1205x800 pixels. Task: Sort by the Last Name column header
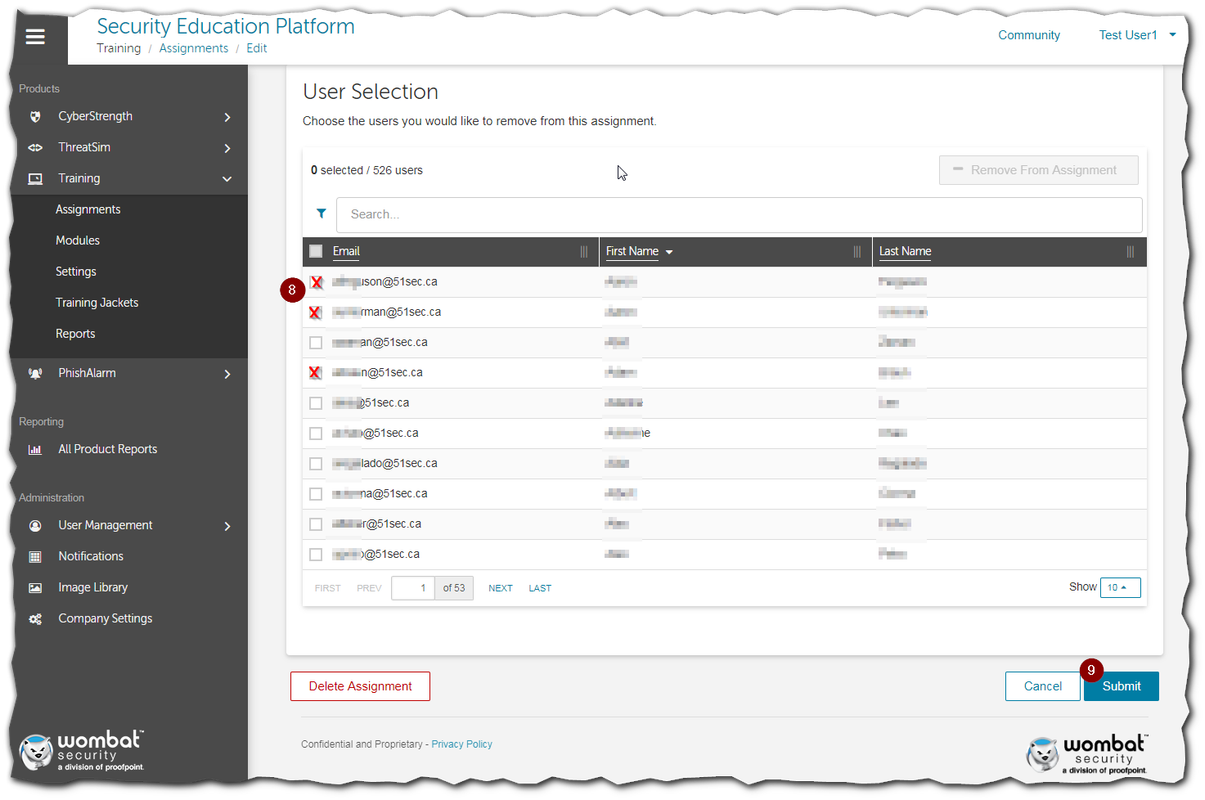click(x=905, y=252)
